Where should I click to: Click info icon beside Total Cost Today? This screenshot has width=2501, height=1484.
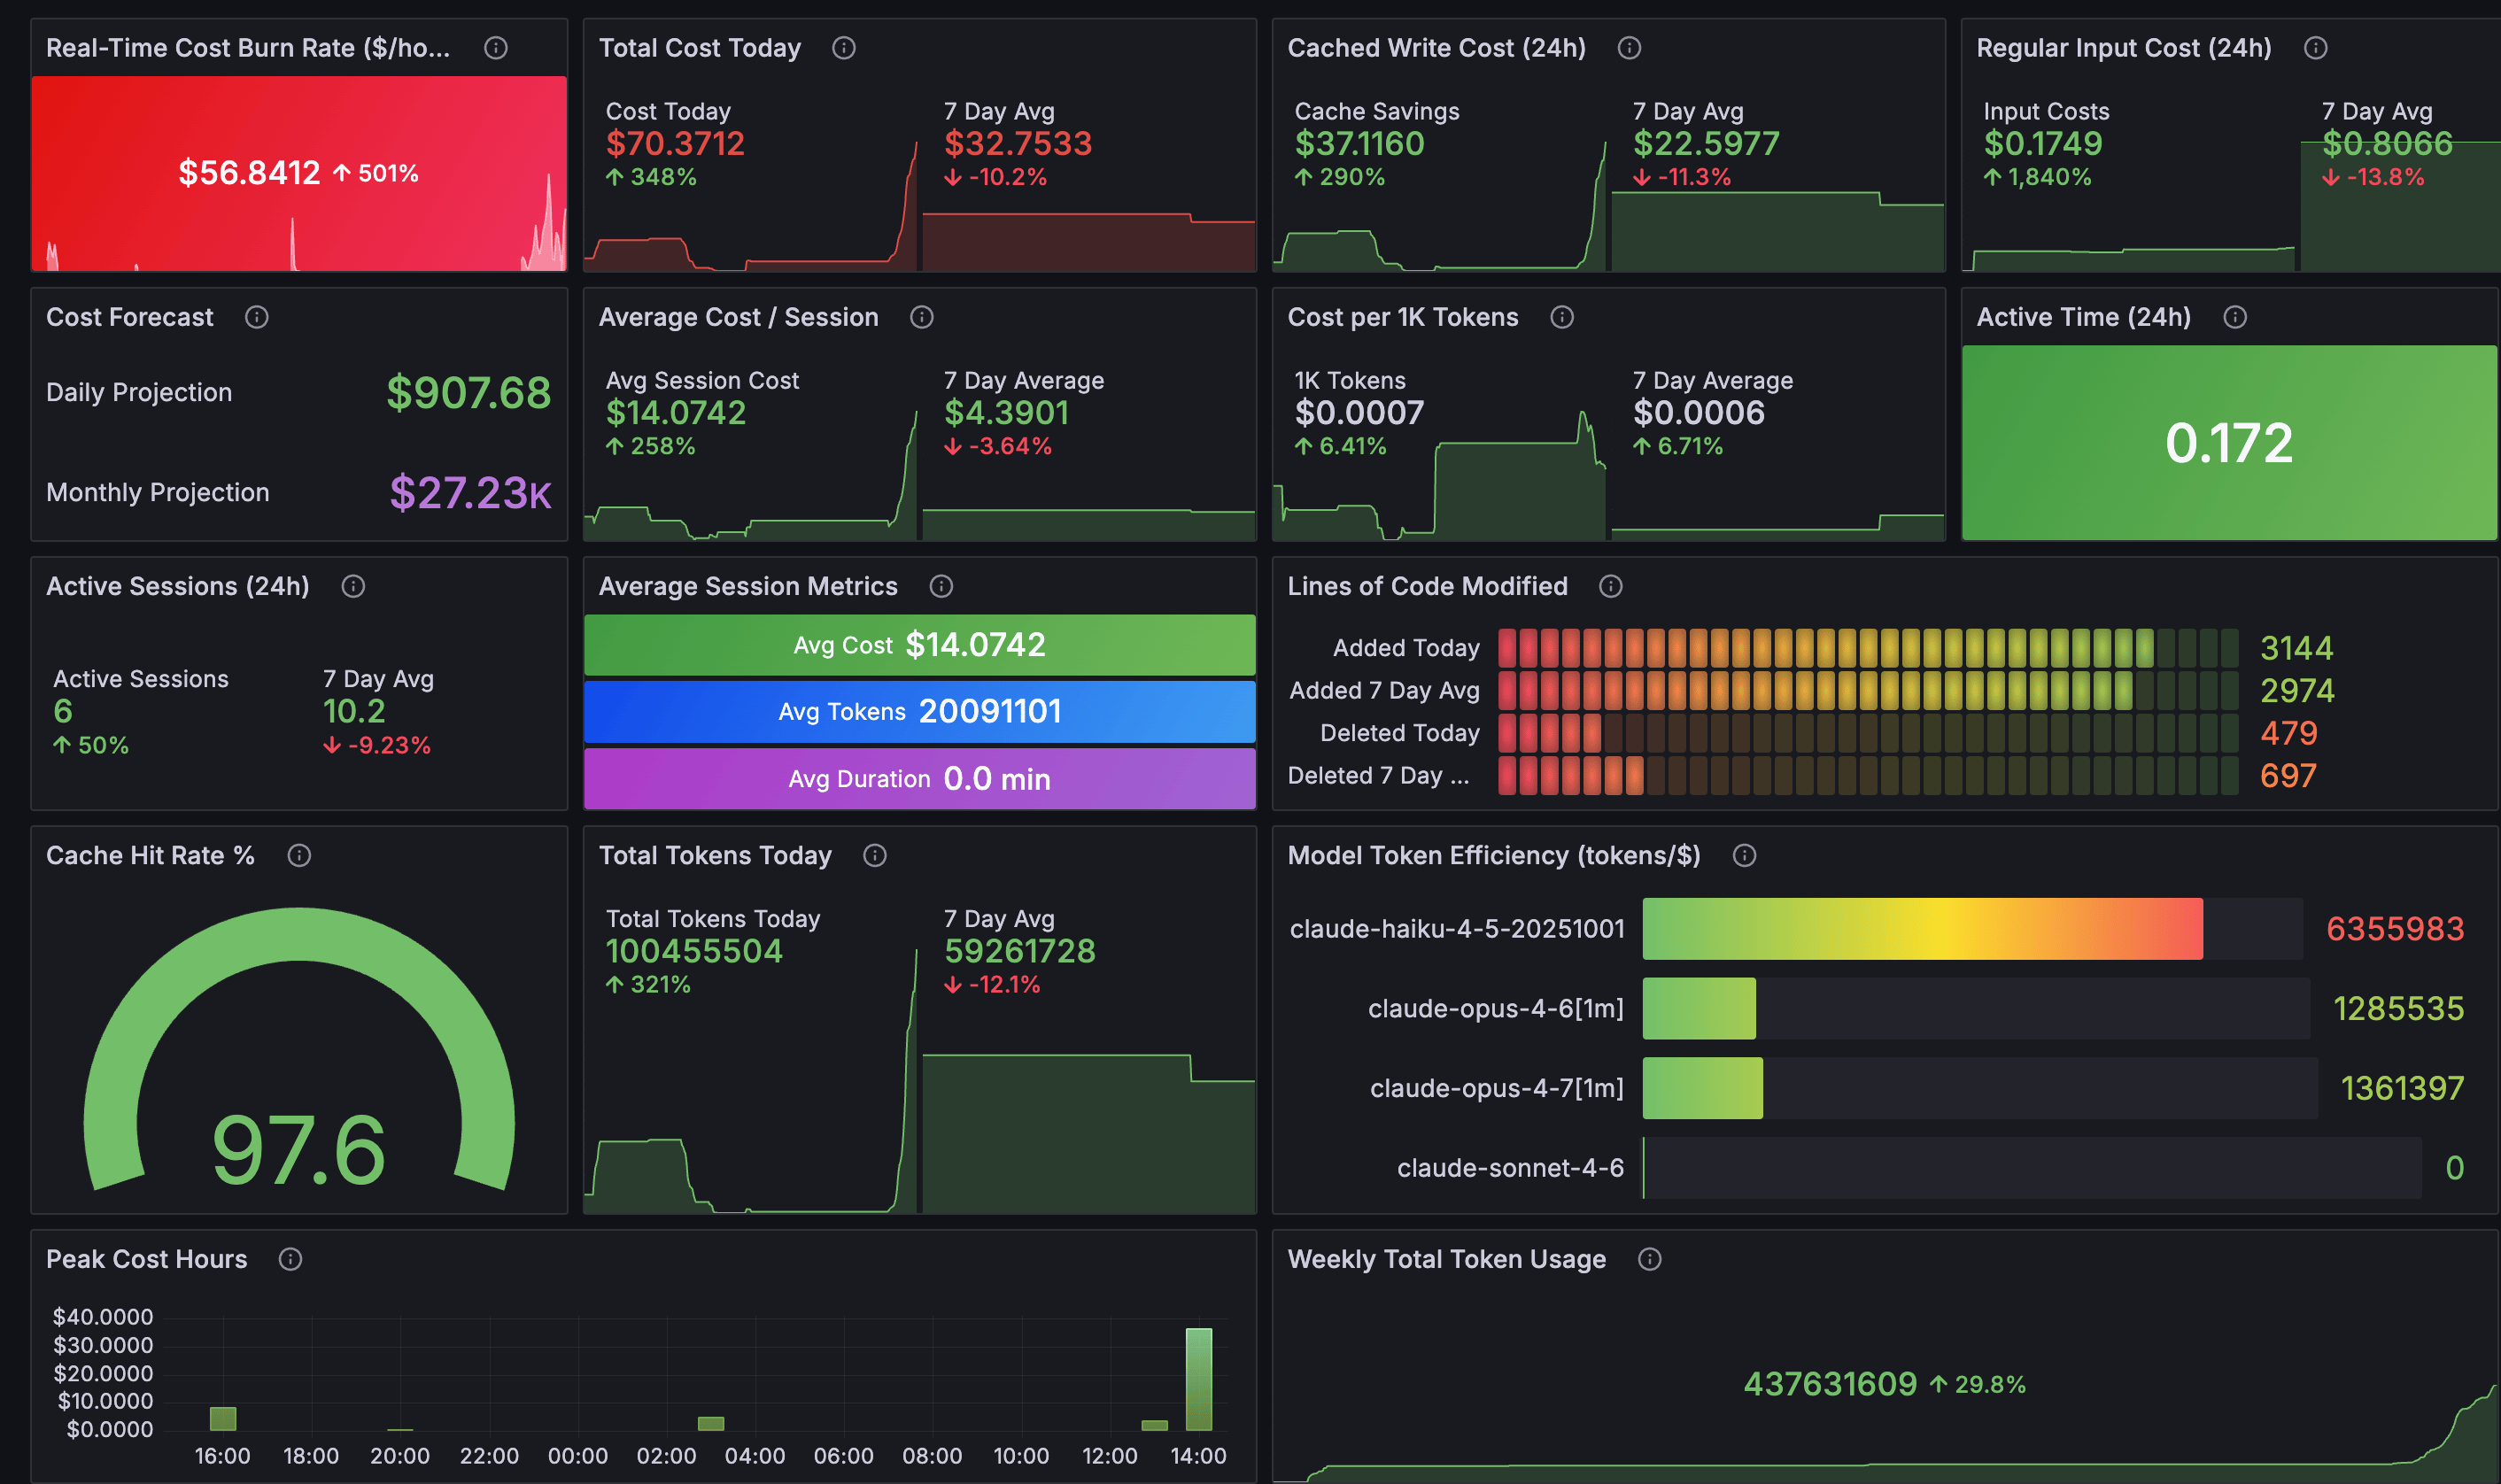point(843,48)
